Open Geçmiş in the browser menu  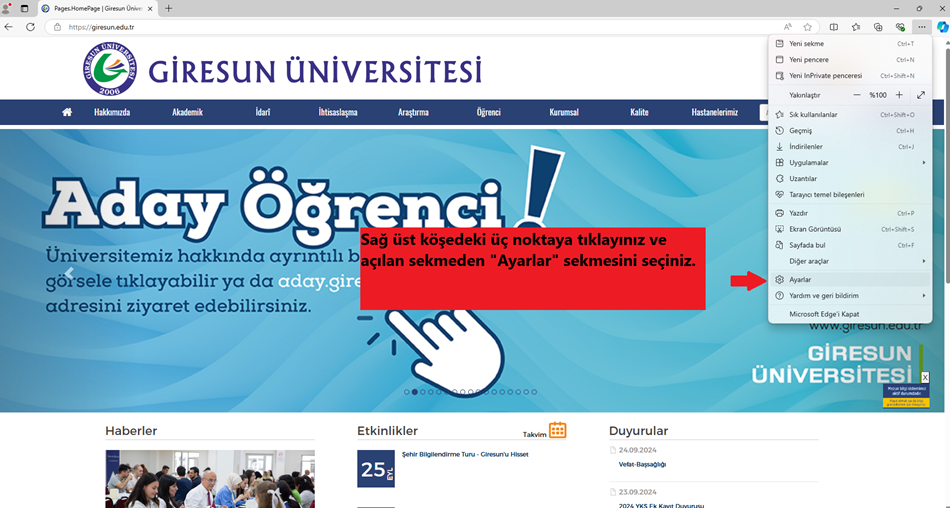click(800, 131)
